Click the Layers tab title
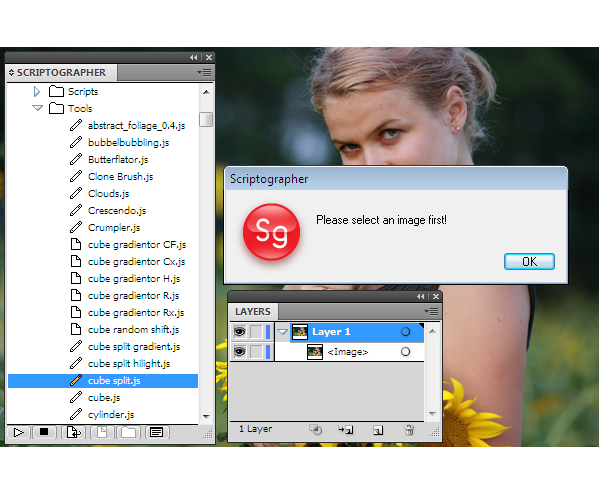This screenshot has height=479, width=600. coord(253,311)
